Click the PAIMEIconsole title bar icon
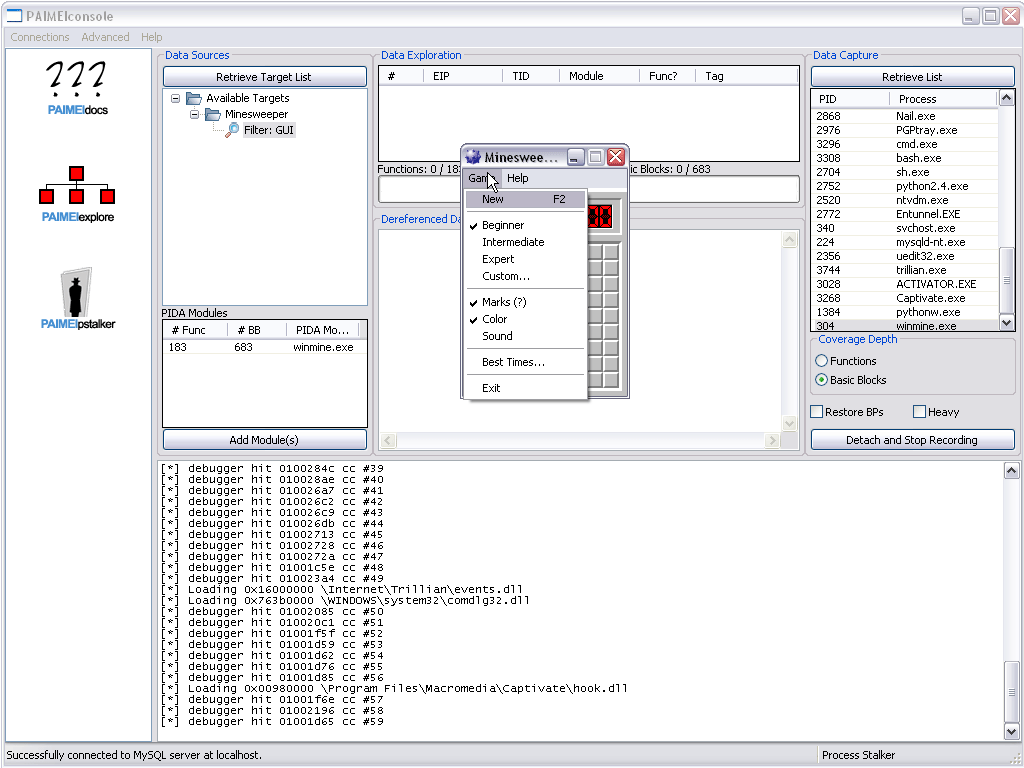 point(14,16)
